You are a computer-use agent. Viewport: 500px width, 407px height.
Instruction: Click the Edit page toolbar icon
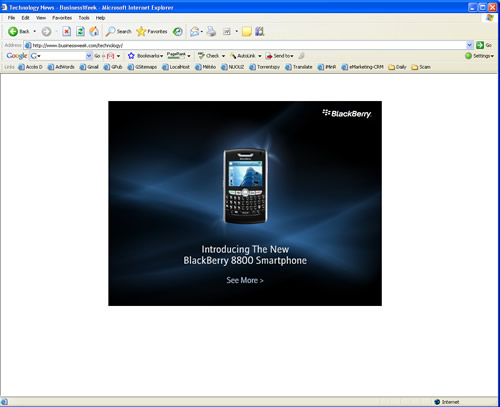click(227, 32)
